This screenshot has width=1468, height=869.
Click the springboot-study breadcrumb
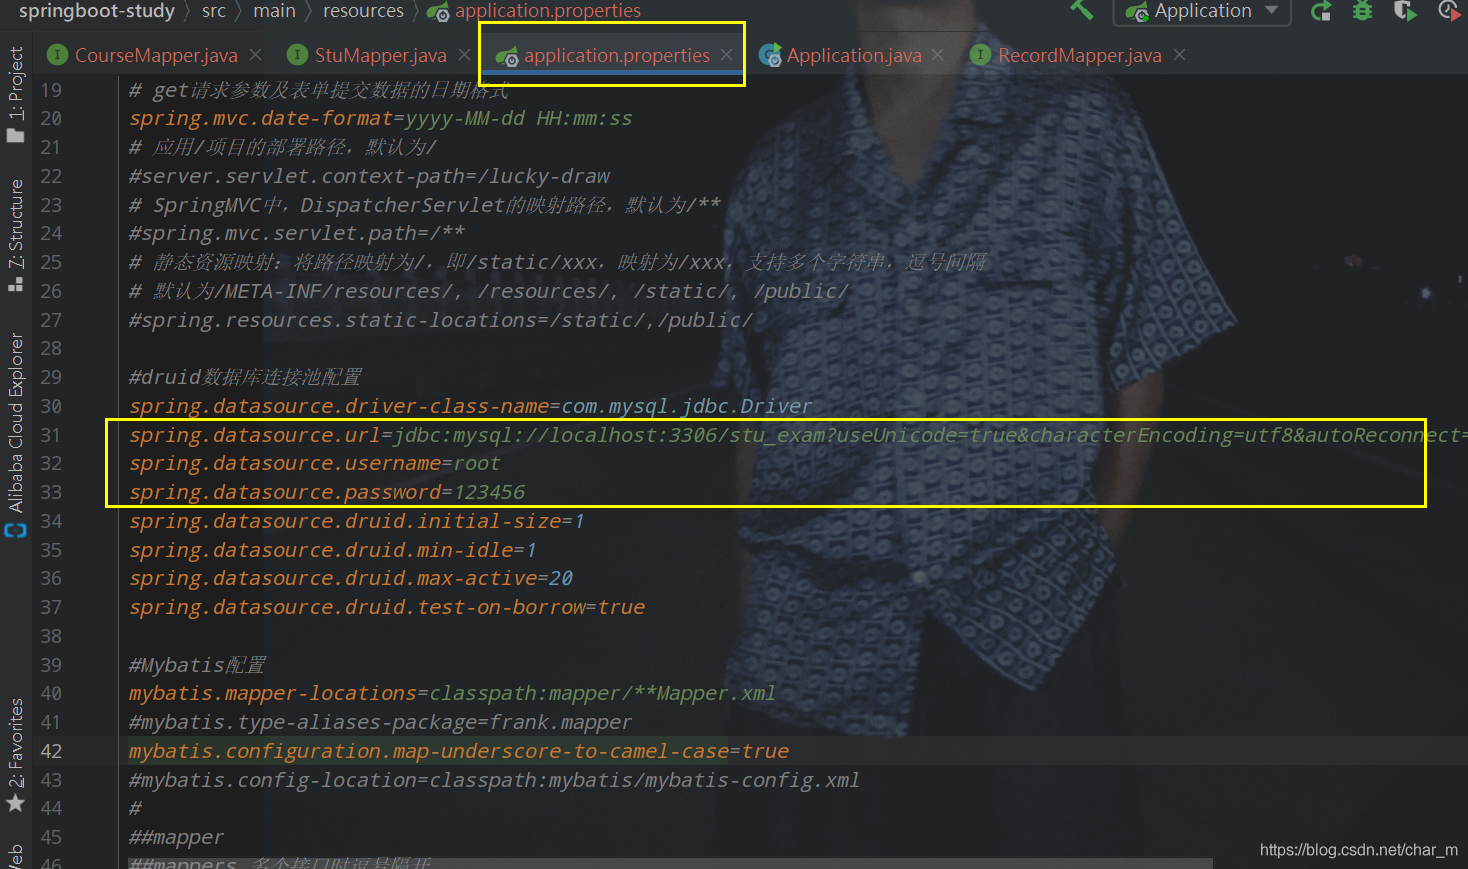(96, 11)
